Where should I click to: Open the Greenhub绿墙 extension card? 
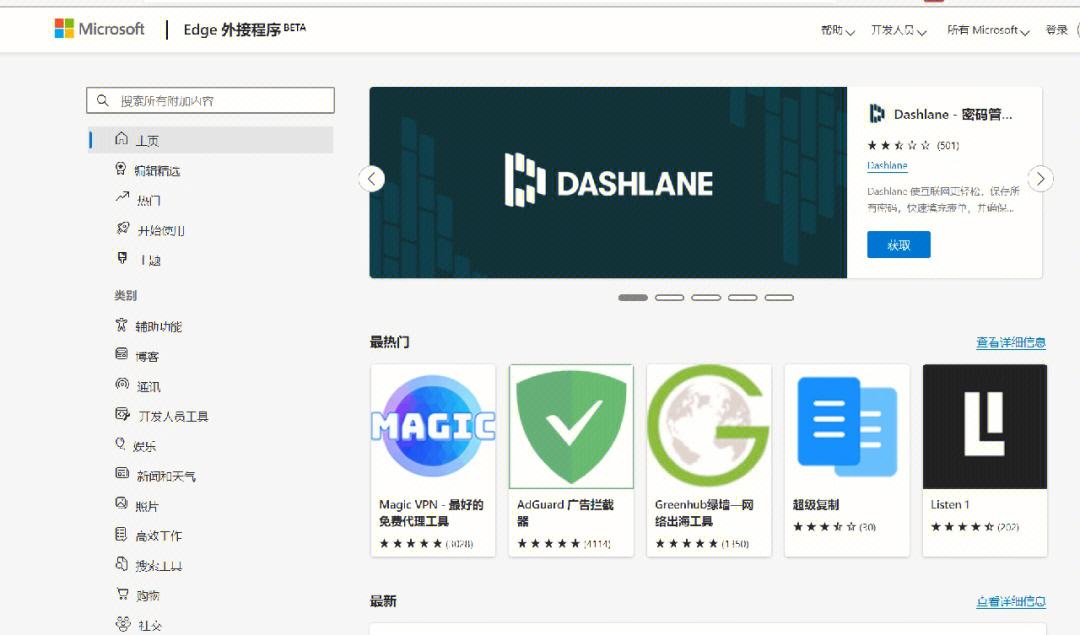click(x=709, y=460)
